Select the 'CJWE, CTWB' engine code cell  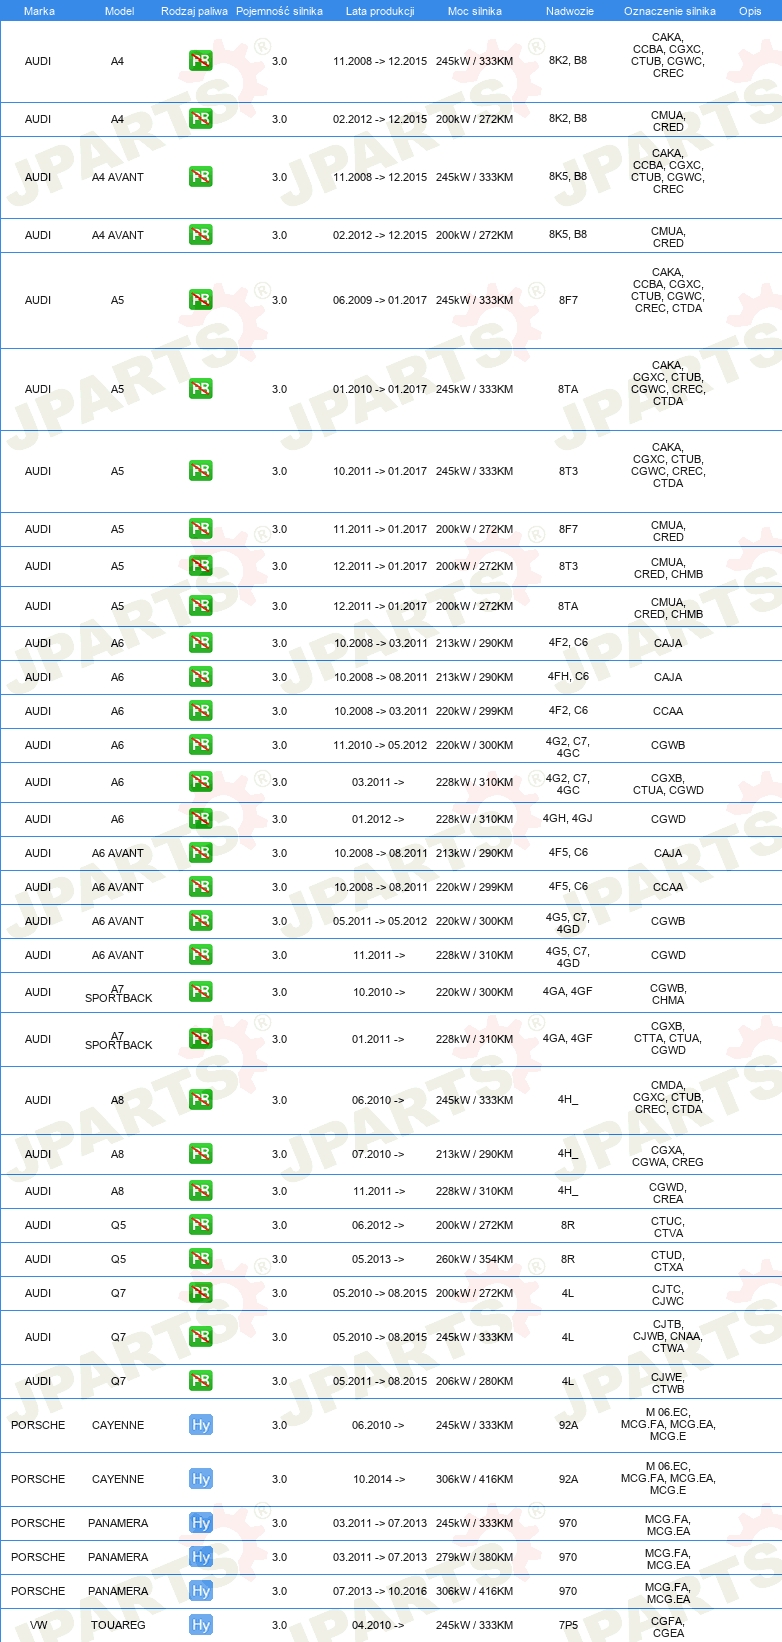[668, 1383]
